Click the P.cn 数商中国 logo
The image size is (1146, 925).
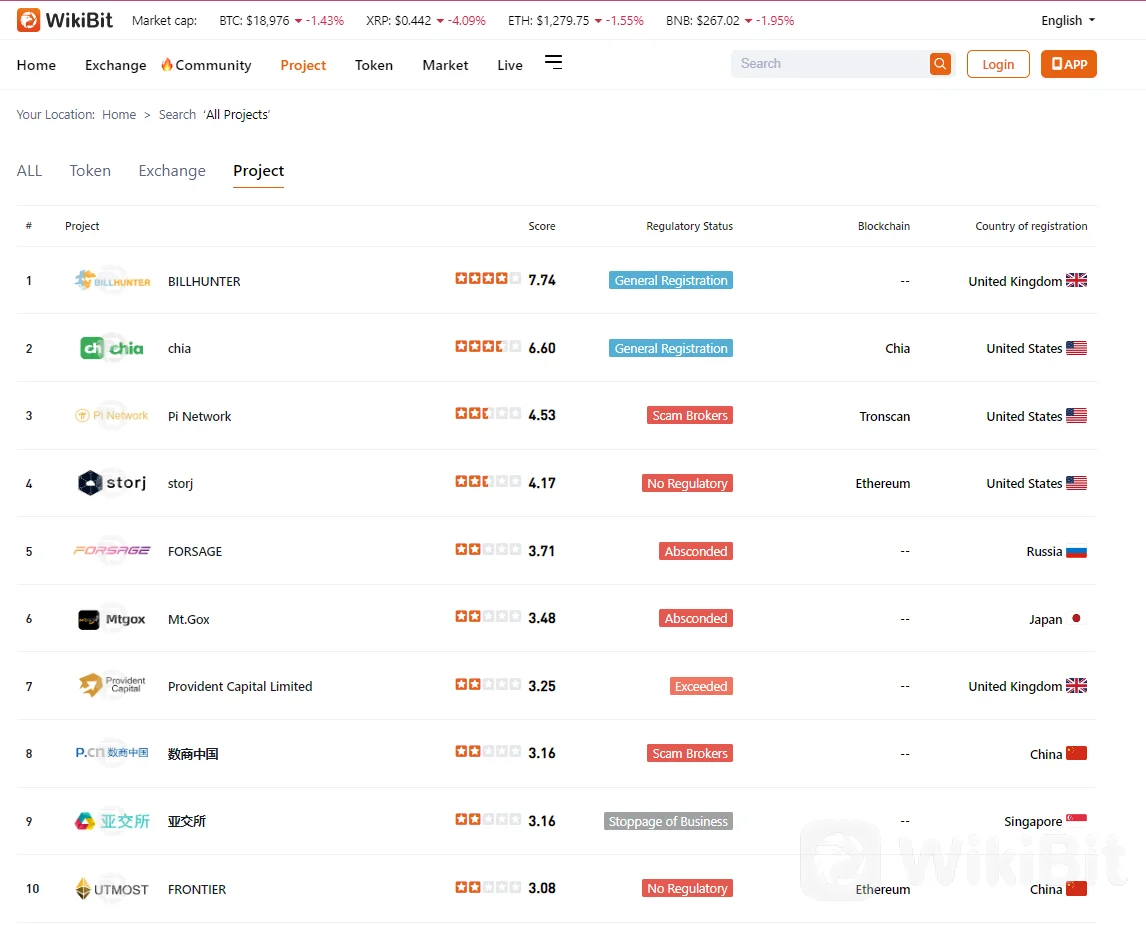click(x=112, y=753)
